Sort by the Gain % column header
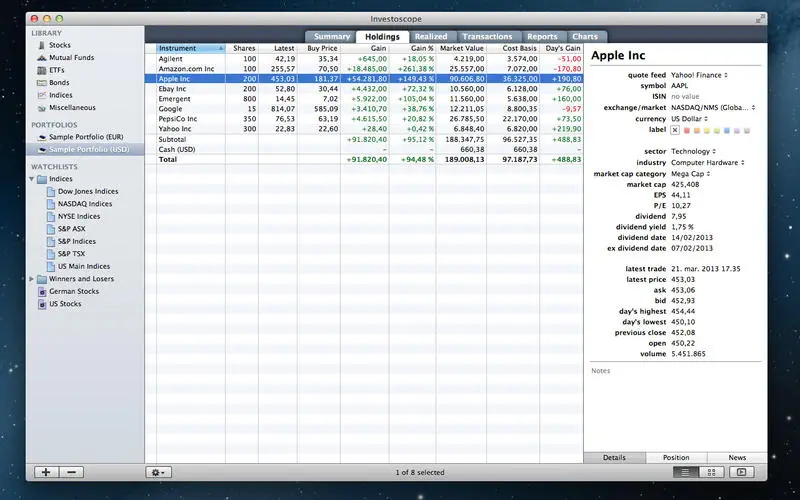 412,48
